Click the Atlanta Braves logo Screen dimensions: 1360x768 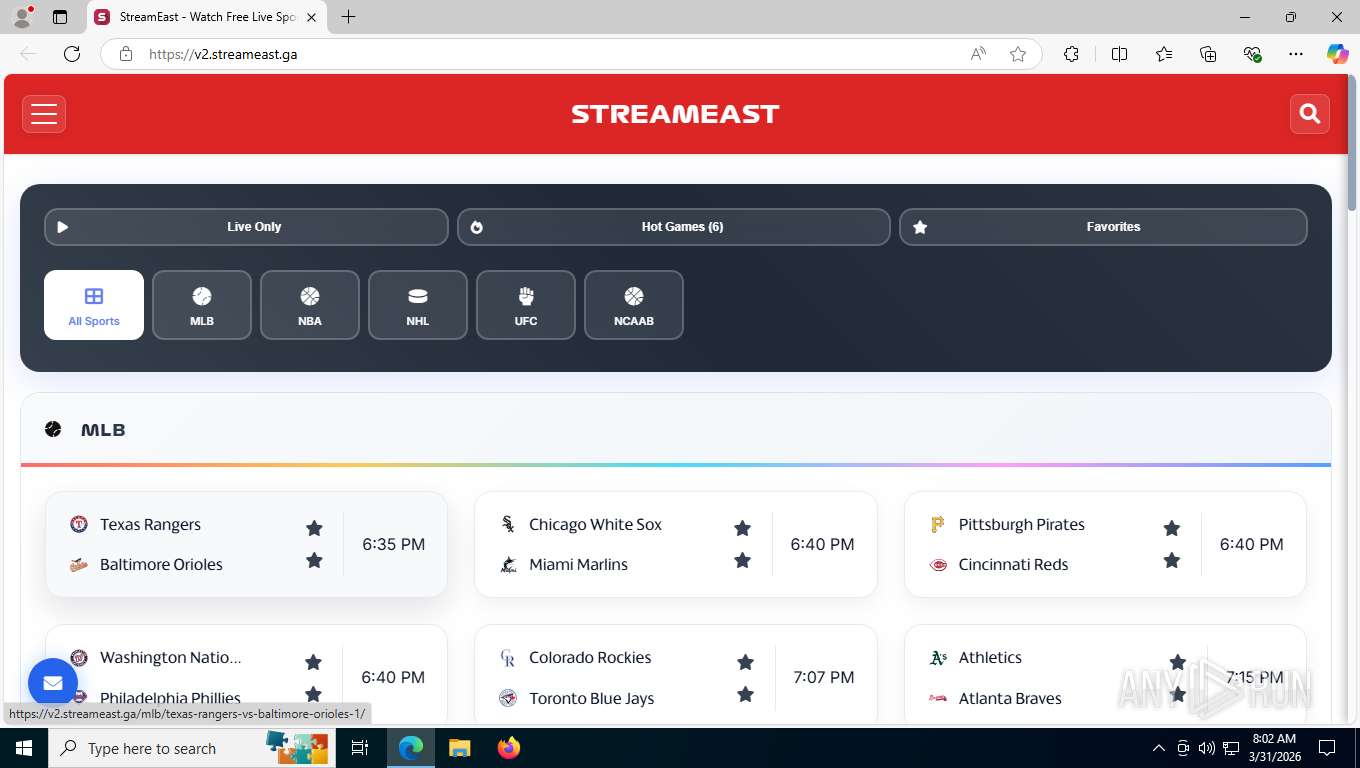coord(938,698)
